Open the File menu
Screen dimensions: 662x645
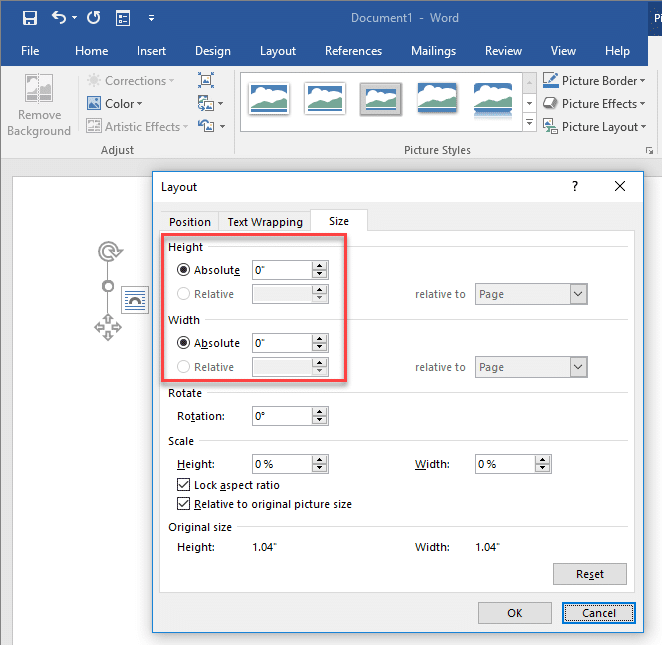click(30, 51)
